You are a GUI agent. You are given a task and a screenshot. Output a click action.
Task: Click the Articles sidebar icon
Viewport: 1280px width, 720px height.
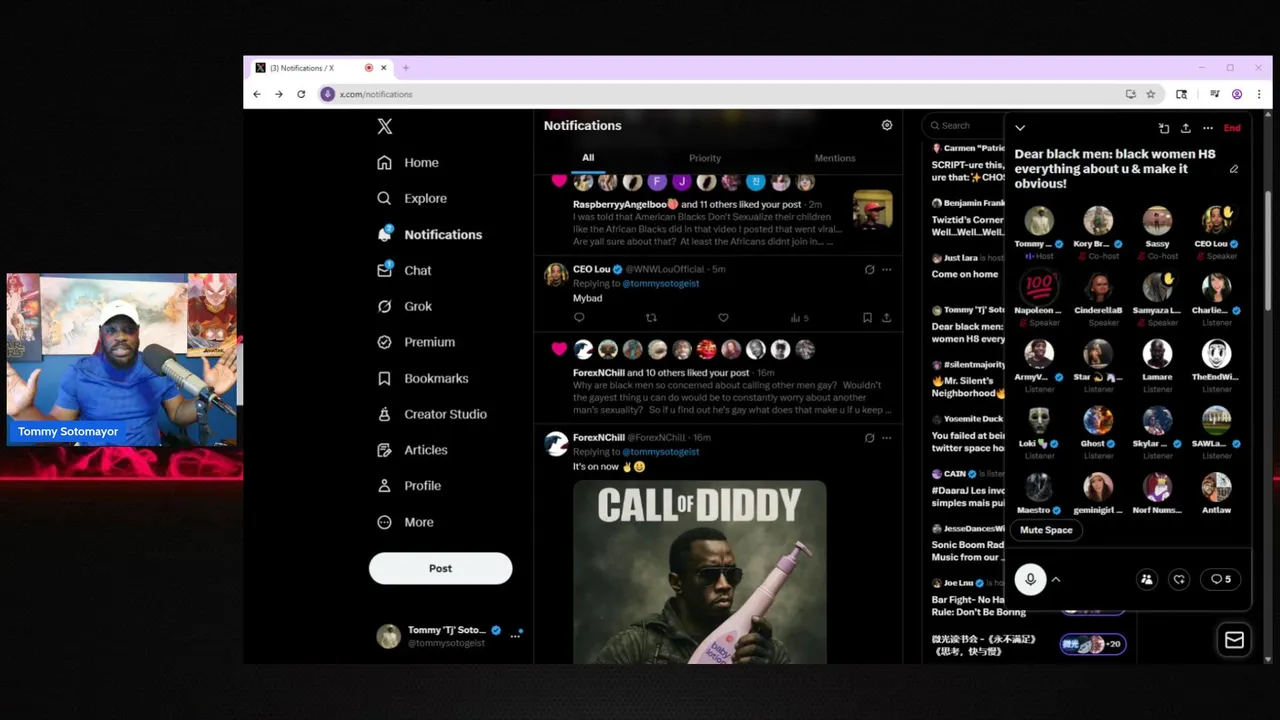384,450
